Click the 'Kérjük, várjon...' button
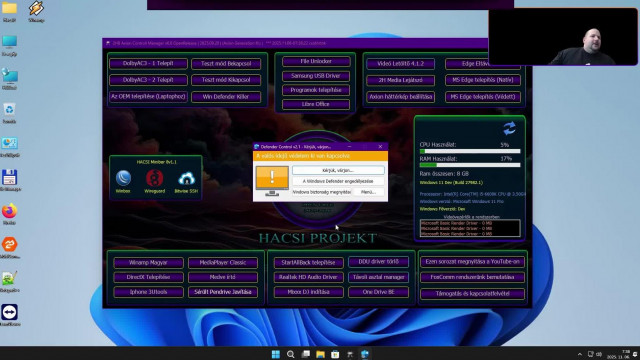The width and height of the screenshot is (640, 360). (x=338, y=170)
